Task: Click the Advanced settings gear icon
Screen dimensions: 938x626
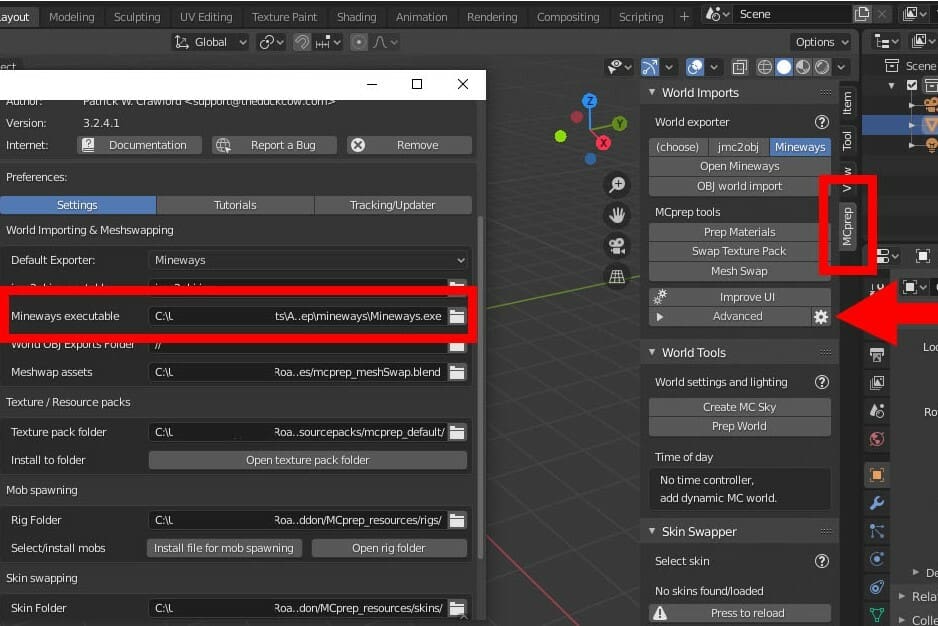Action: pos(821,317)
